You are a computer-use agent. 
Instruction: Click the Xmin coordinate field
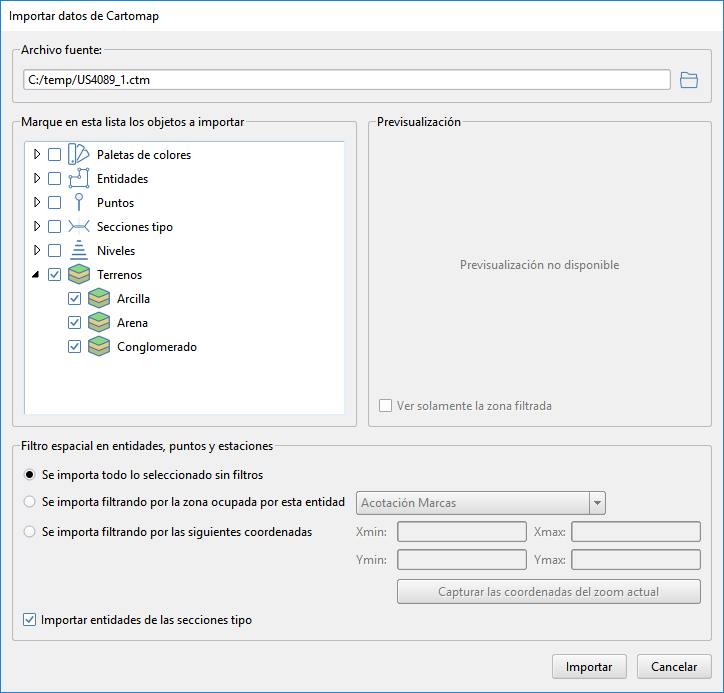click(x=462, y=532)
